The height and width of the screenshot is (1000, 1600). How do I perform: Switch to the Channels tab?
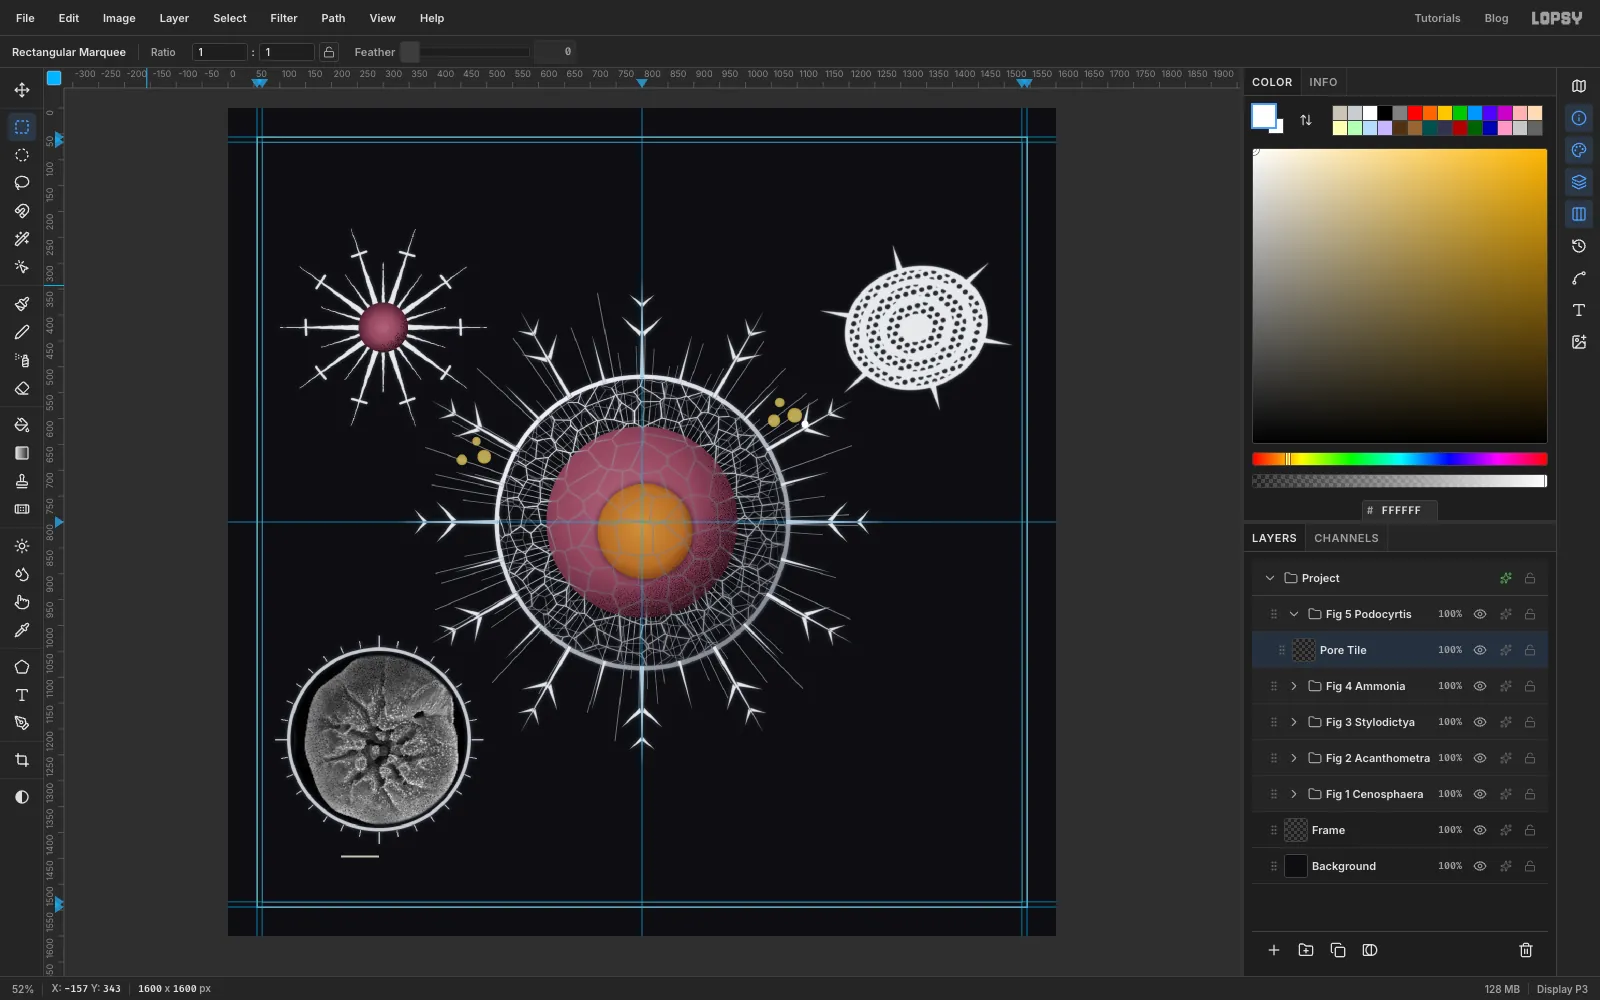(x=1346, y=538)
